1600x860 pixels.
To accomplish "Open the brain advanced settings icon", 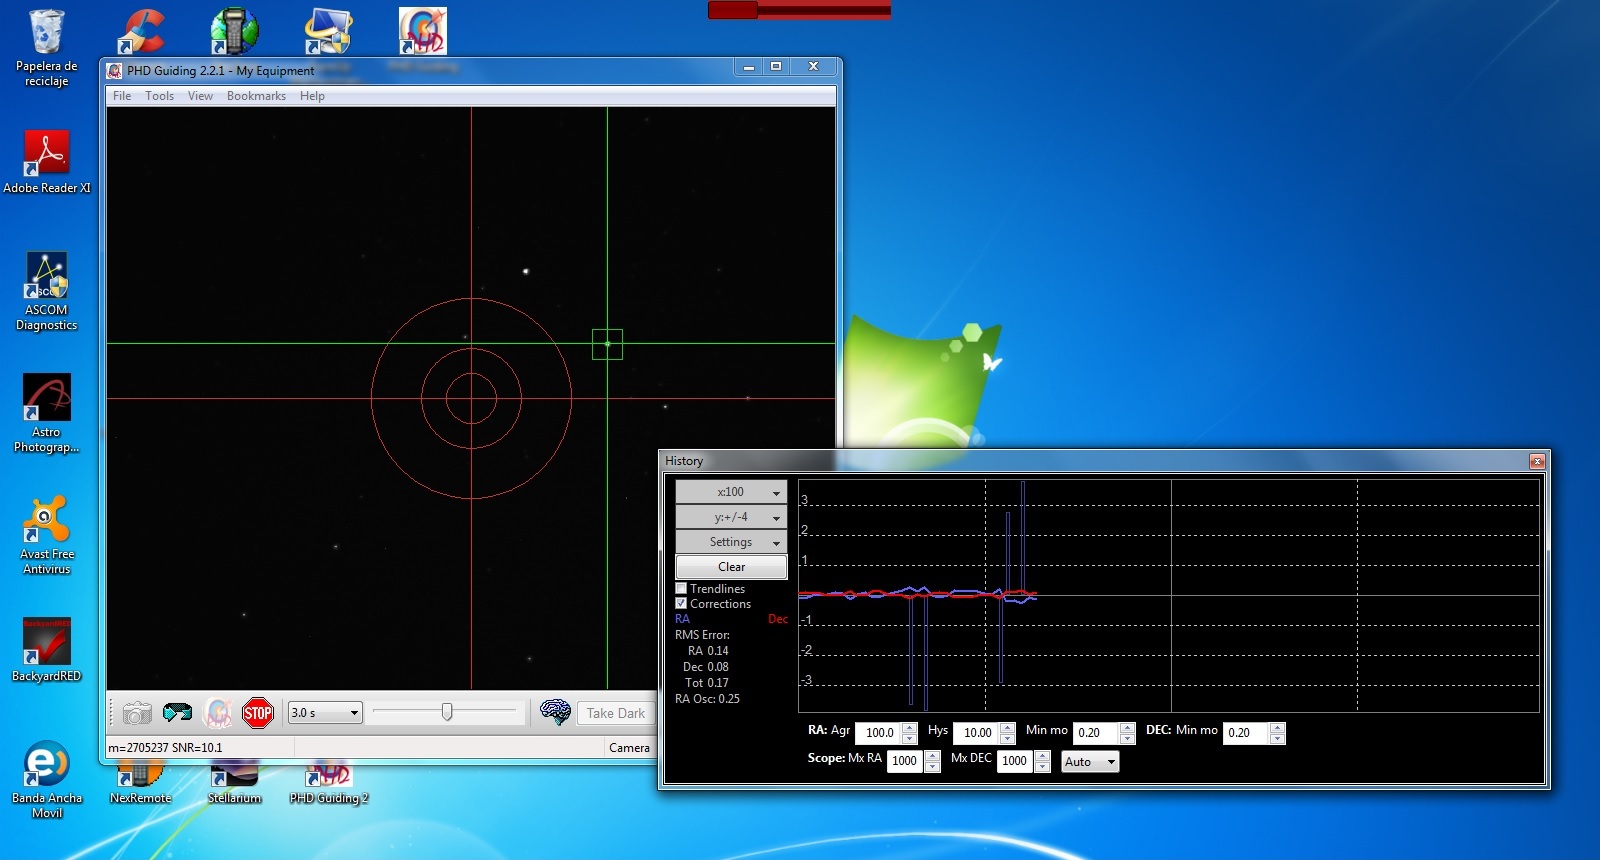I will pyautogui.click(x=555, y=712).
